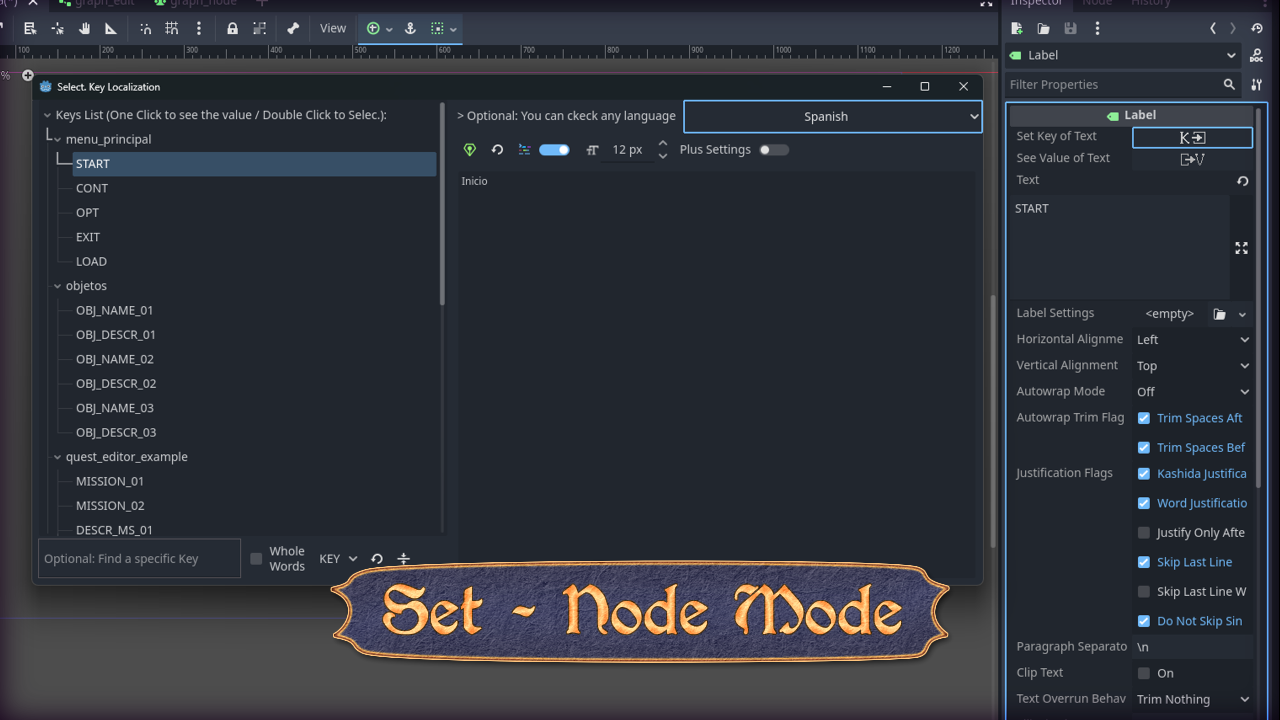This screenshot has height=720, width=1280.
Task: Switch to the History tab
Action: pos(1151,4)
